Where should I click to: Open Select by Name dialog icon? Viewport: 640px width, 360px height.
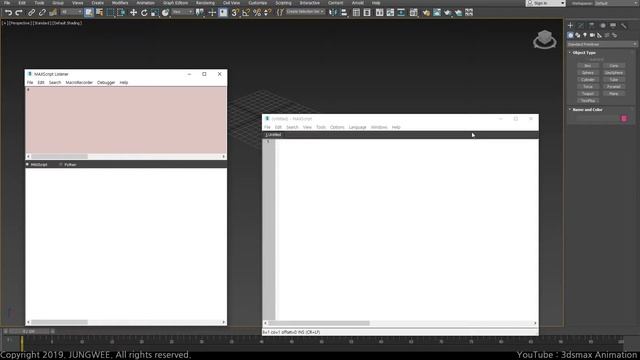click(x=99, y=13)
